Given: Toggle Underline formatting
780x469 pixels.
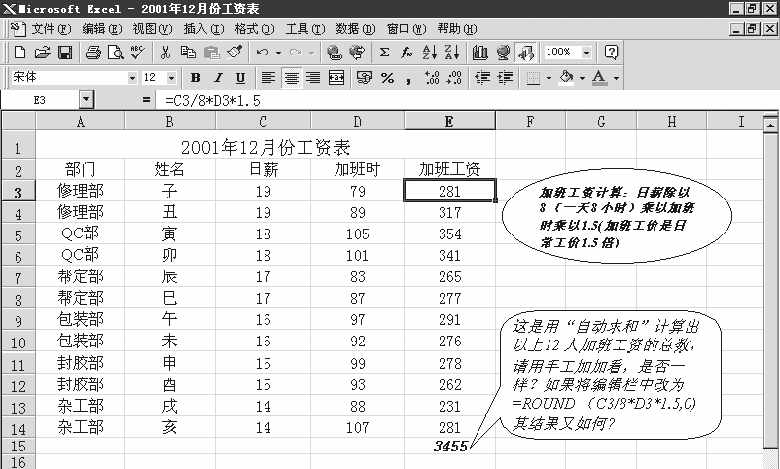Looking at the screenshot, I should pos(240,78).
